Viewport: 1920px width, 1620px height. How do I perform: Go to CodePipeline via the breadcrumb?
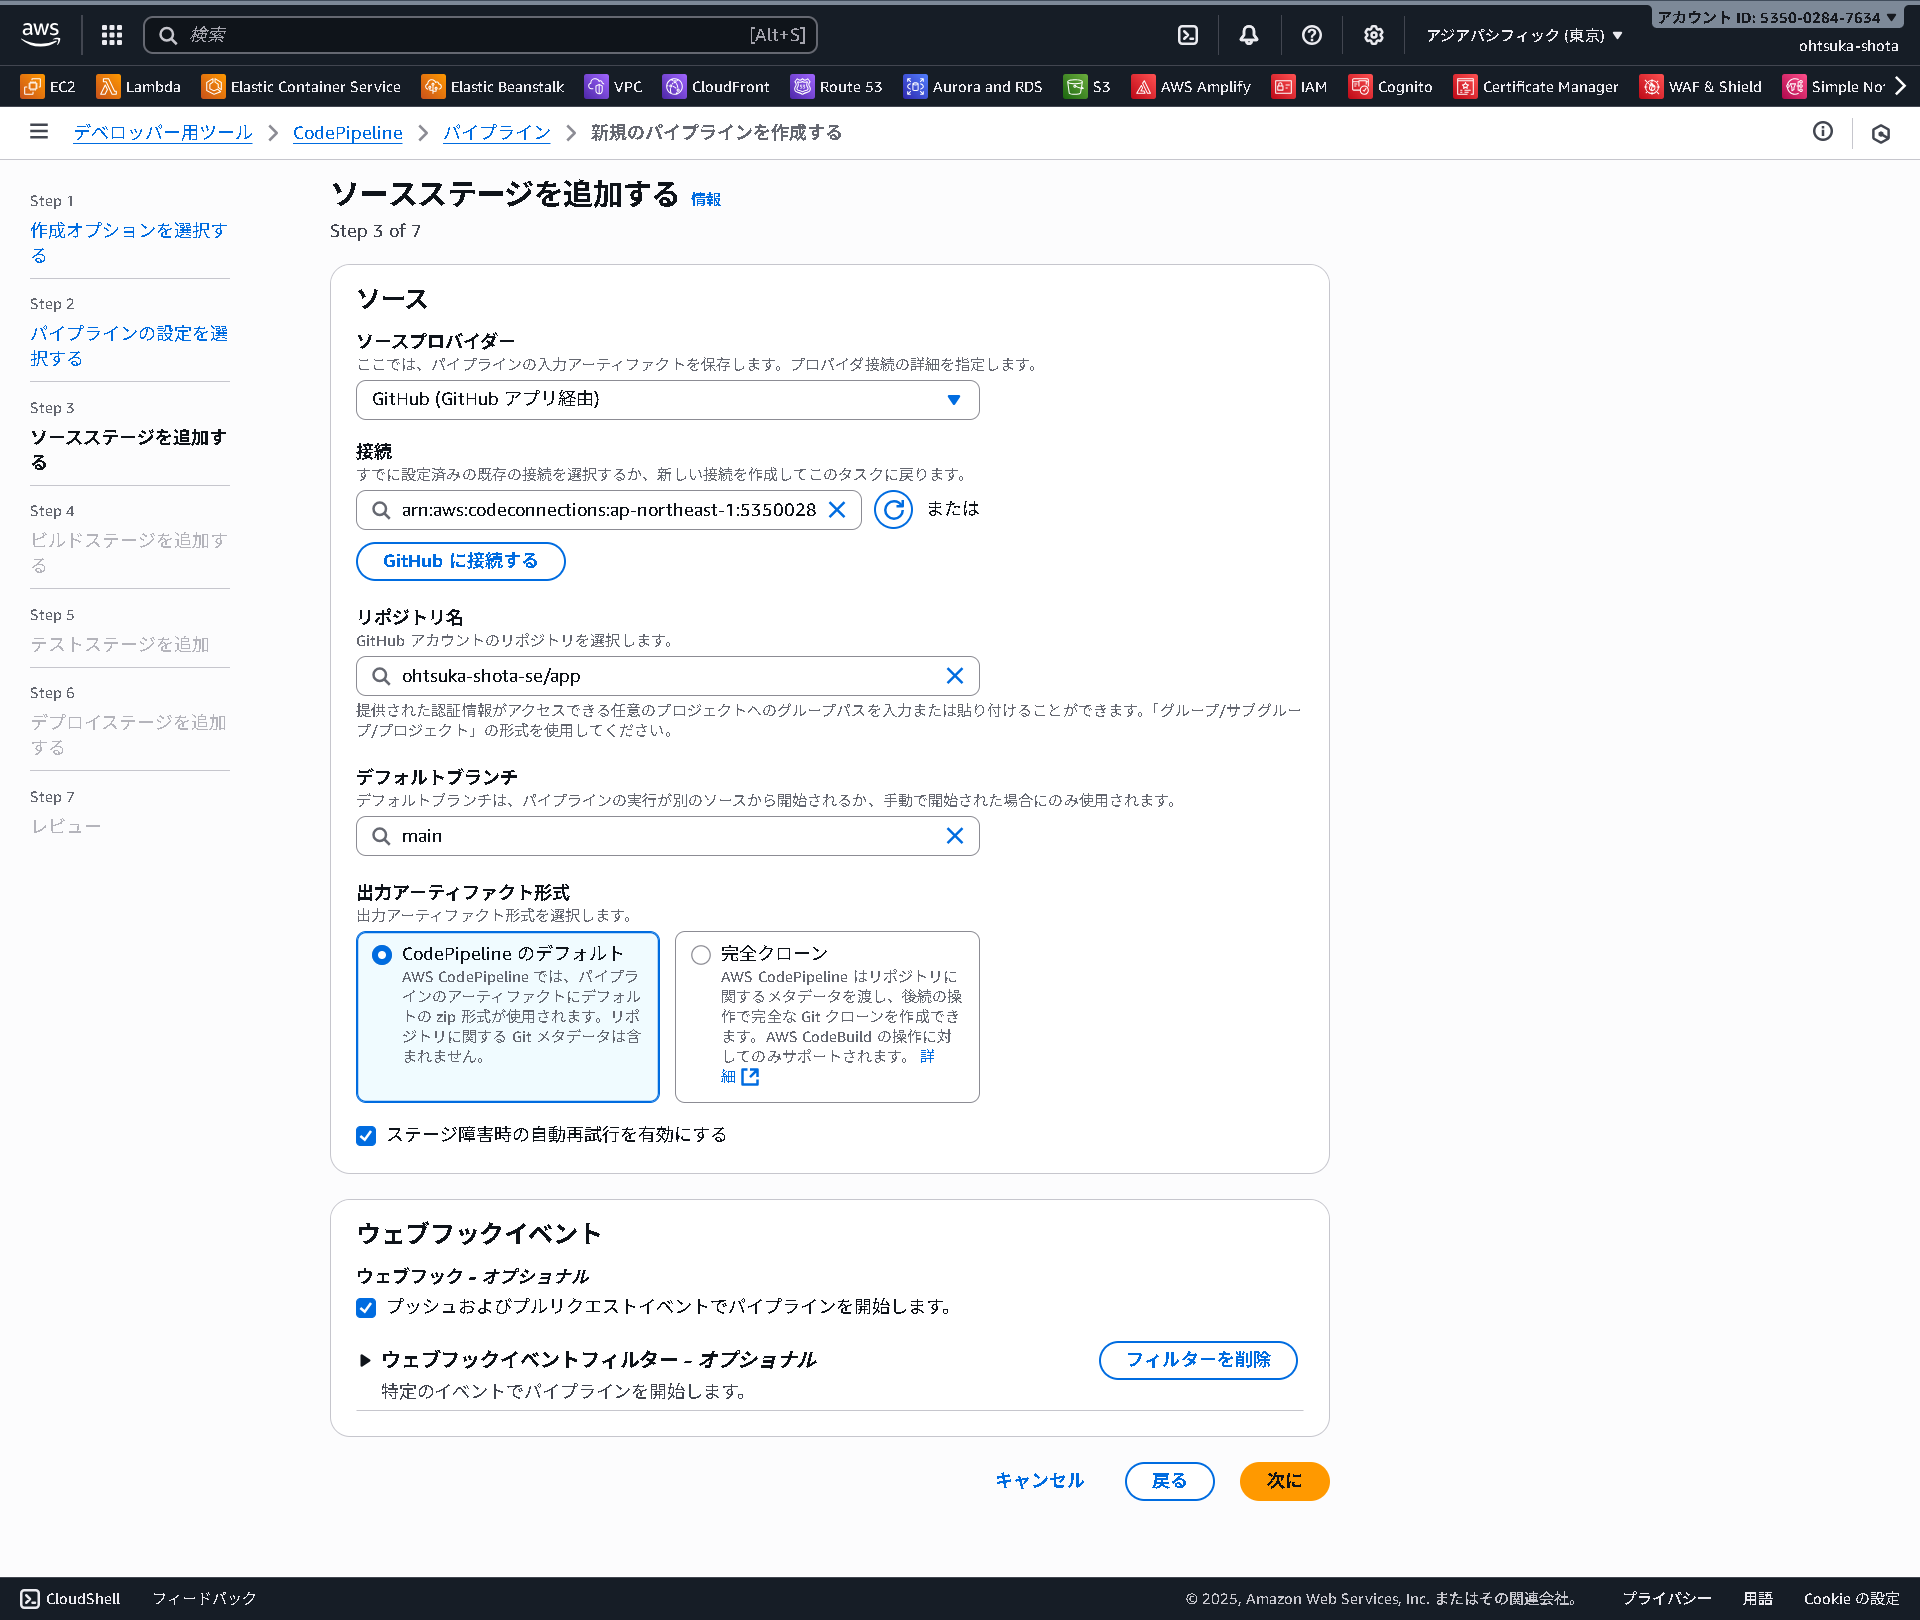coord(347,132)
